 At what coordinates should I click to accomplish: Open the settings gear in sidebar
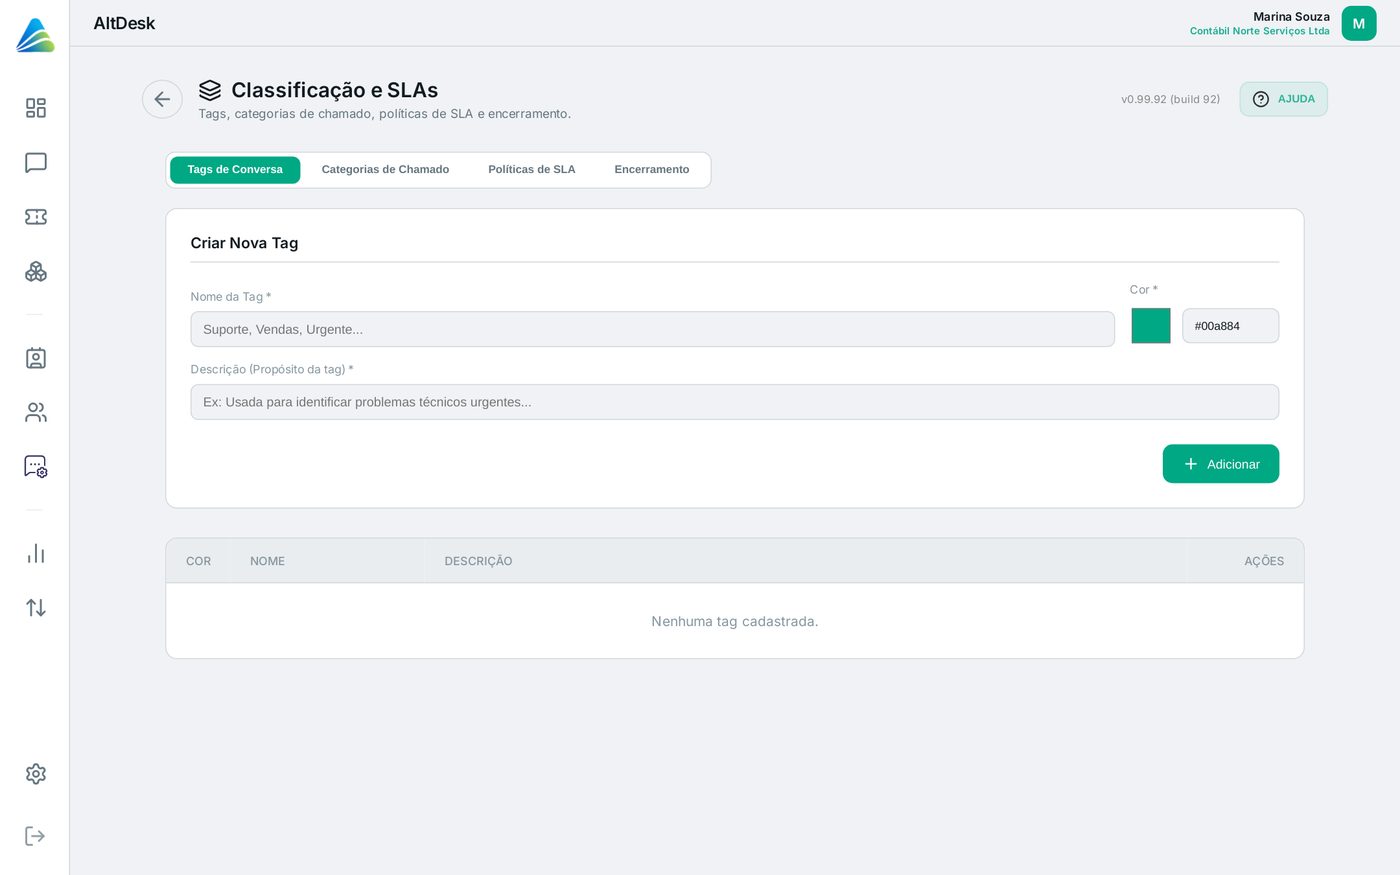tap(36, 774)
